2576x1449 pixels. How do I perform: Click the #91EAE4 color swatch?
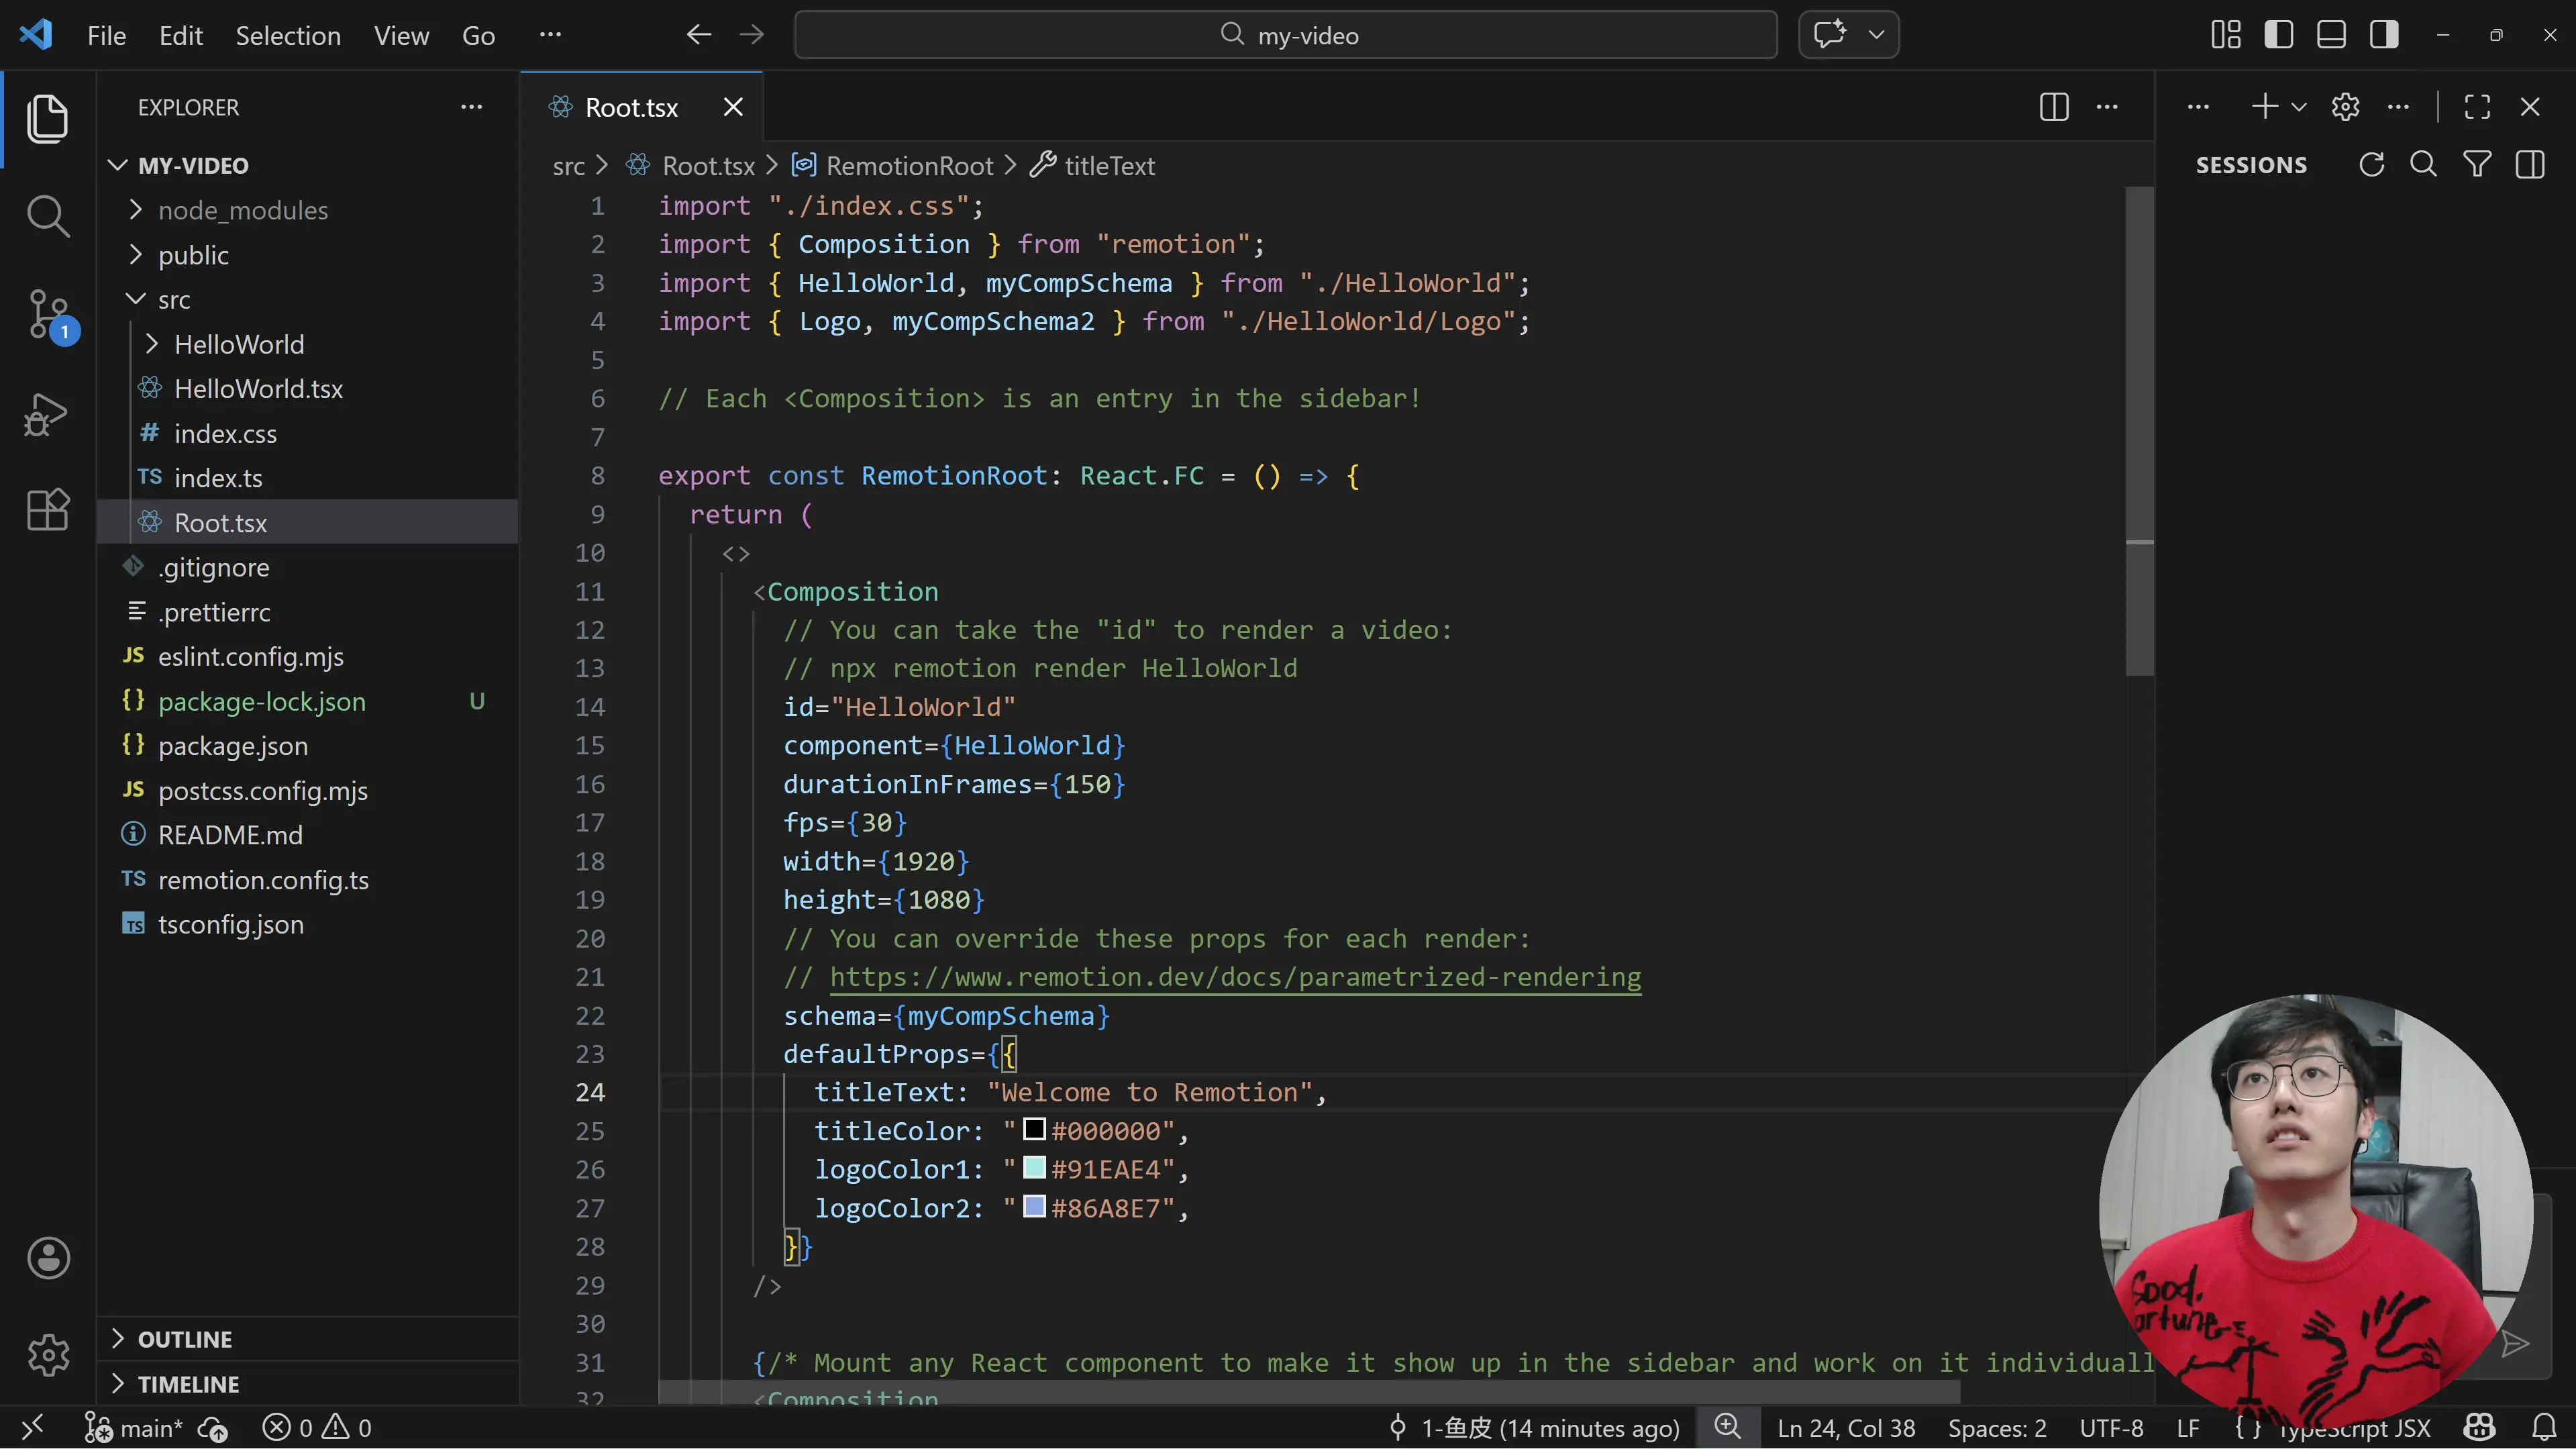[x=1035, y=1168]
